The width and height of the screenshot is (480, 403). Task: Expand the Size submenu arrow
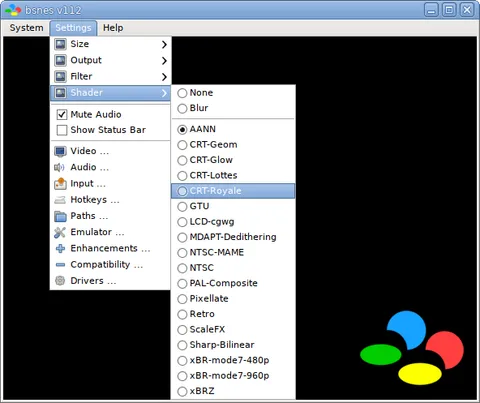(164, 44)
